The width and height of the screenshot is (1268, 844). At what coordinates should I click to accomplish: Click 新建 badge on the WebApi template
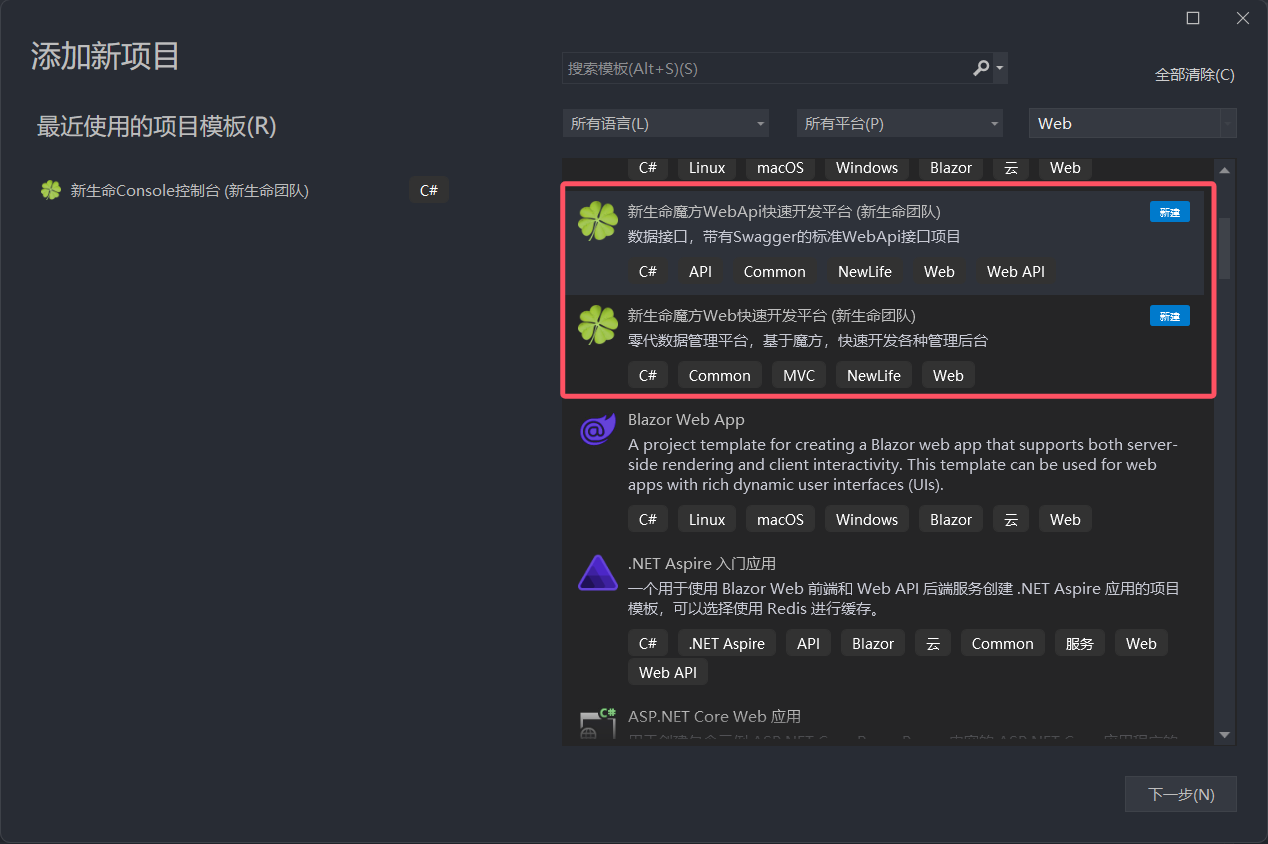coord(1170,212)
